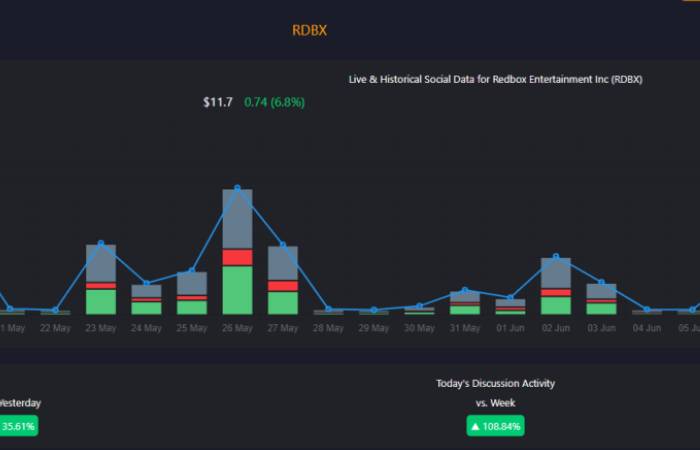Click the 35.61% yesterday badge
700x450 pixels.
coord(18,426)
